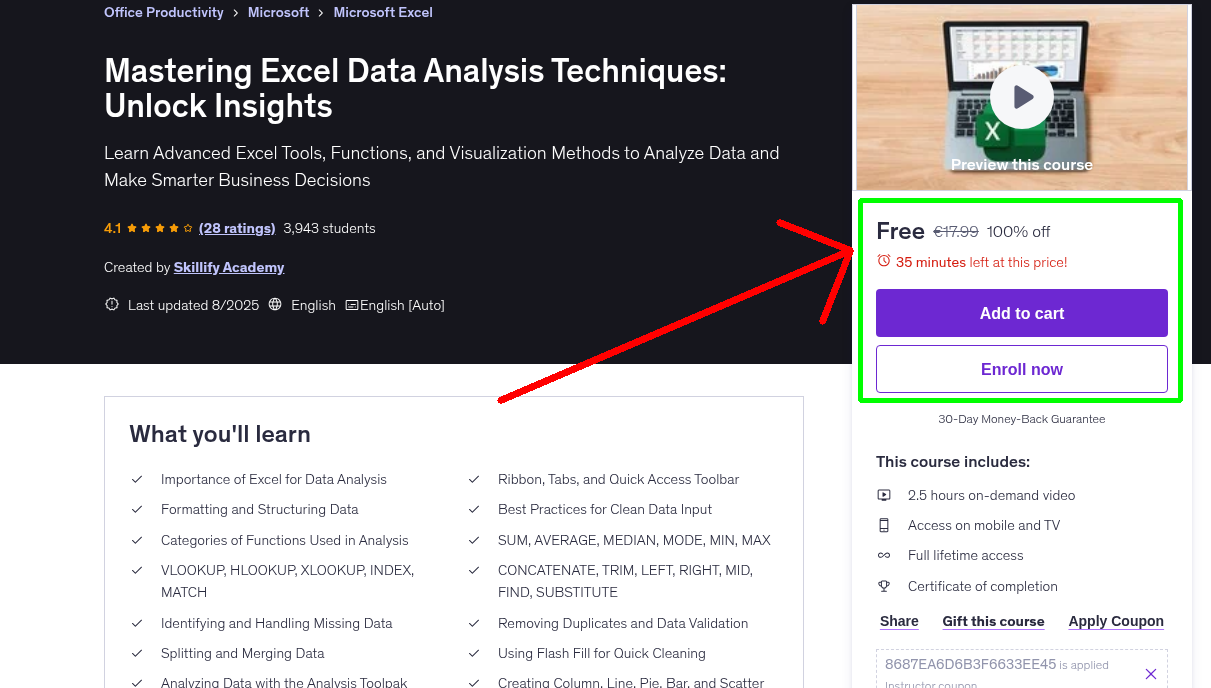
Task: Click the closed captions English [Auto] icon
Action: pyautogui.click(x=352, y=305)
